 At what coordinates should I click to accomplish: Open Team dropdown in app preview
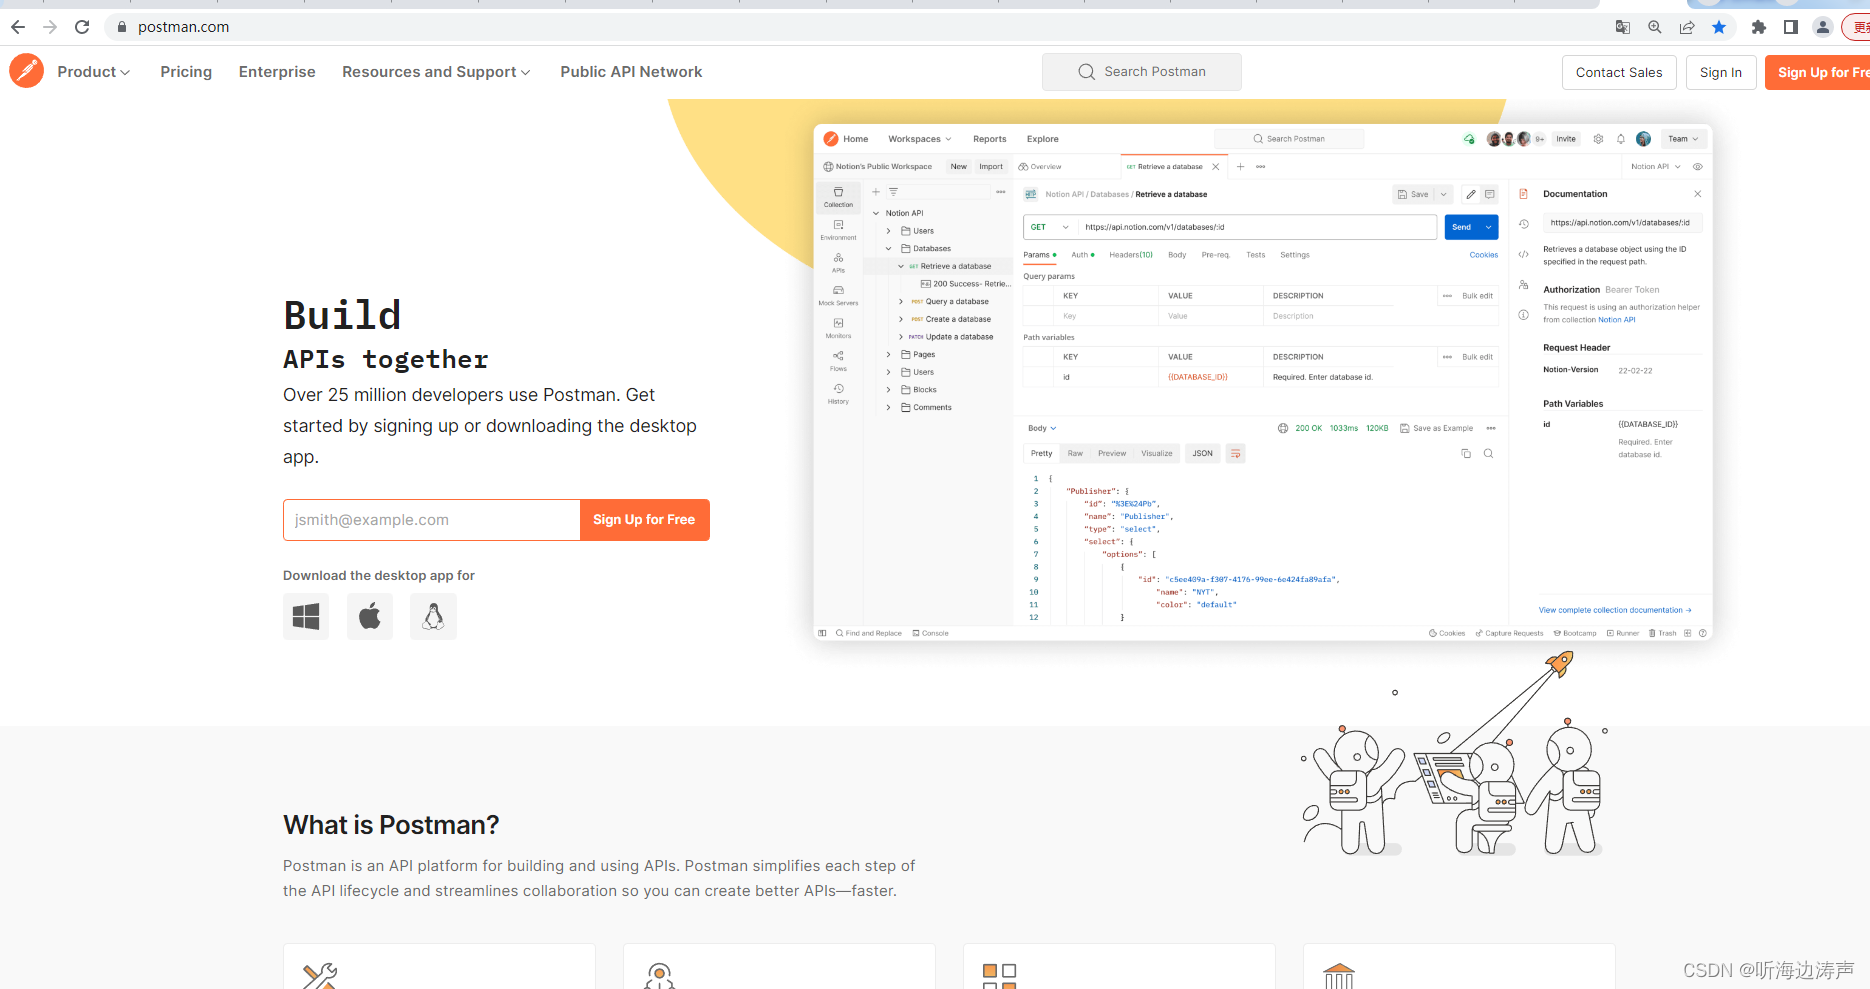[x=1683, y=139]
